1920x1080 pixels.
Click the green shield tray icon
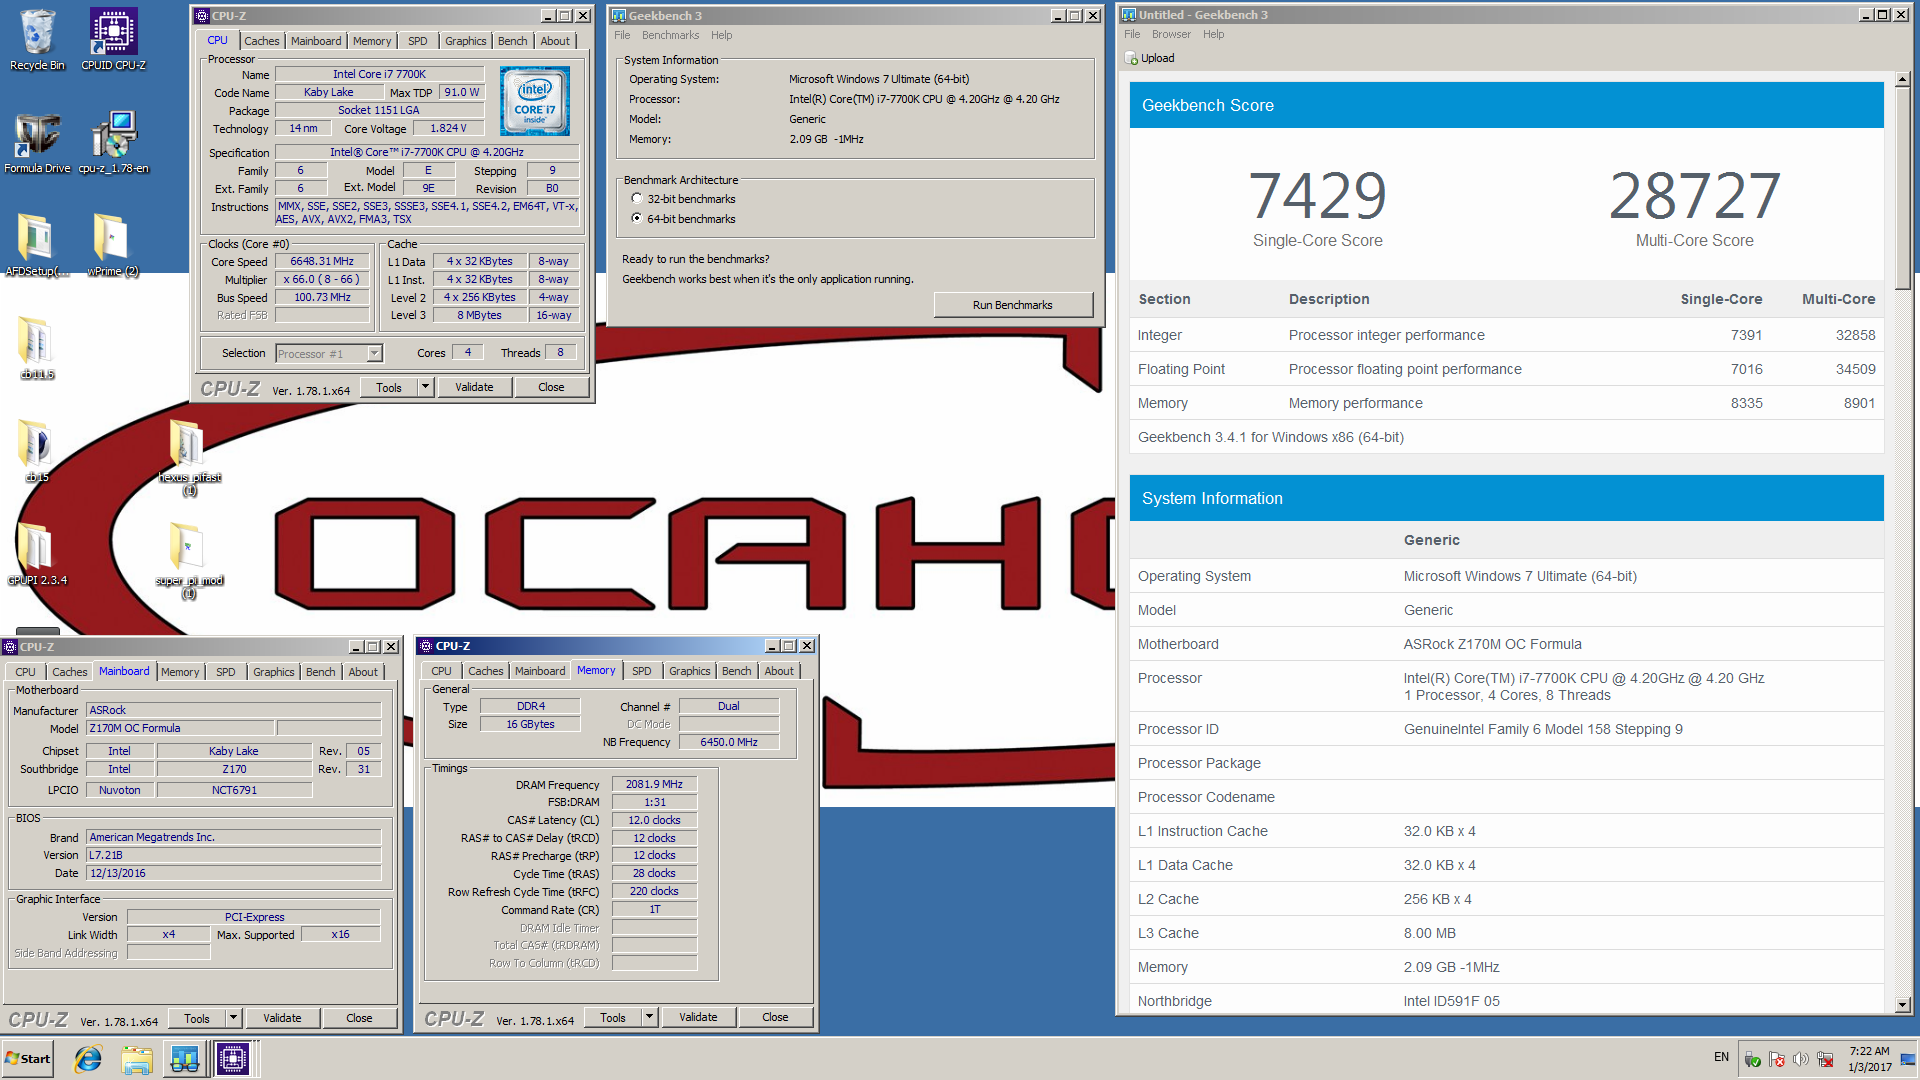click(1753, 1059)
